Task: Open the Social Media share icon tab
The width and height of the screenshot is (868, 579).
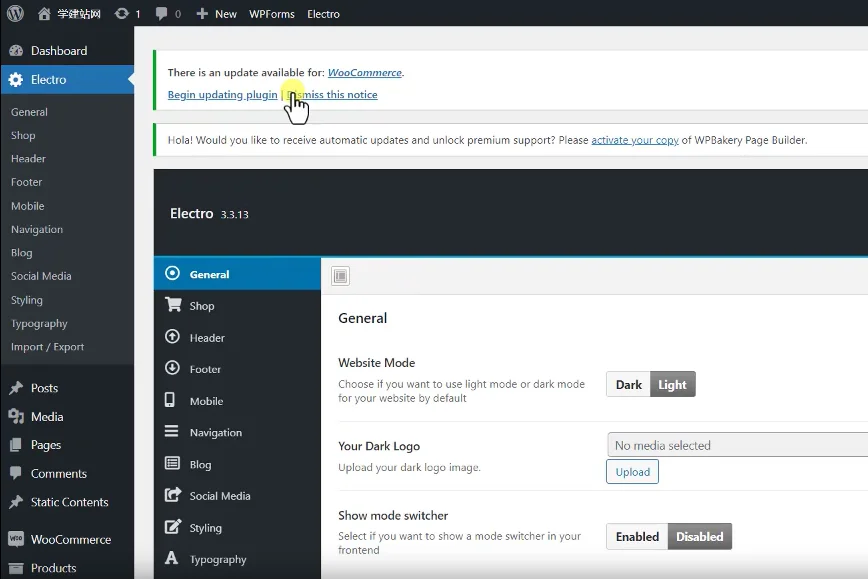Action: pos(172,496)
